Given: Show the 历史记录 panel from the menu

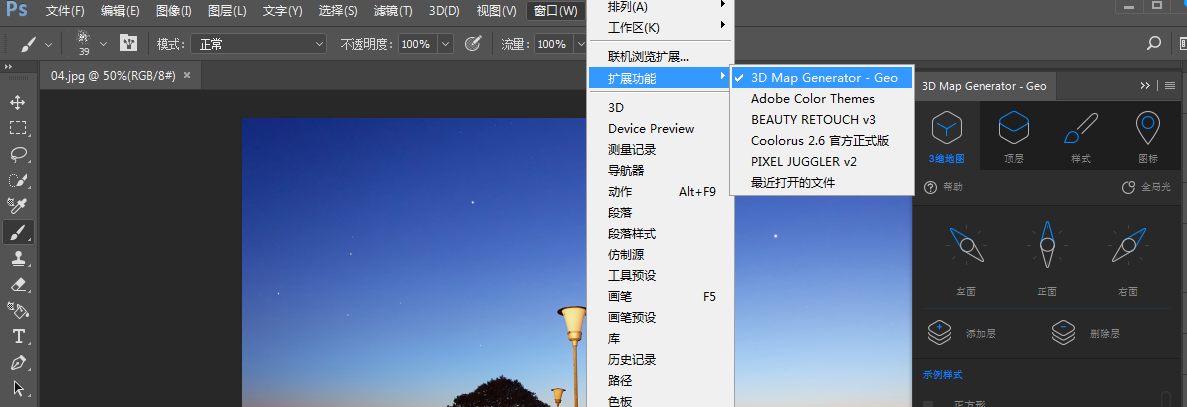Looking at the screenshot, I should click(659, 359).
